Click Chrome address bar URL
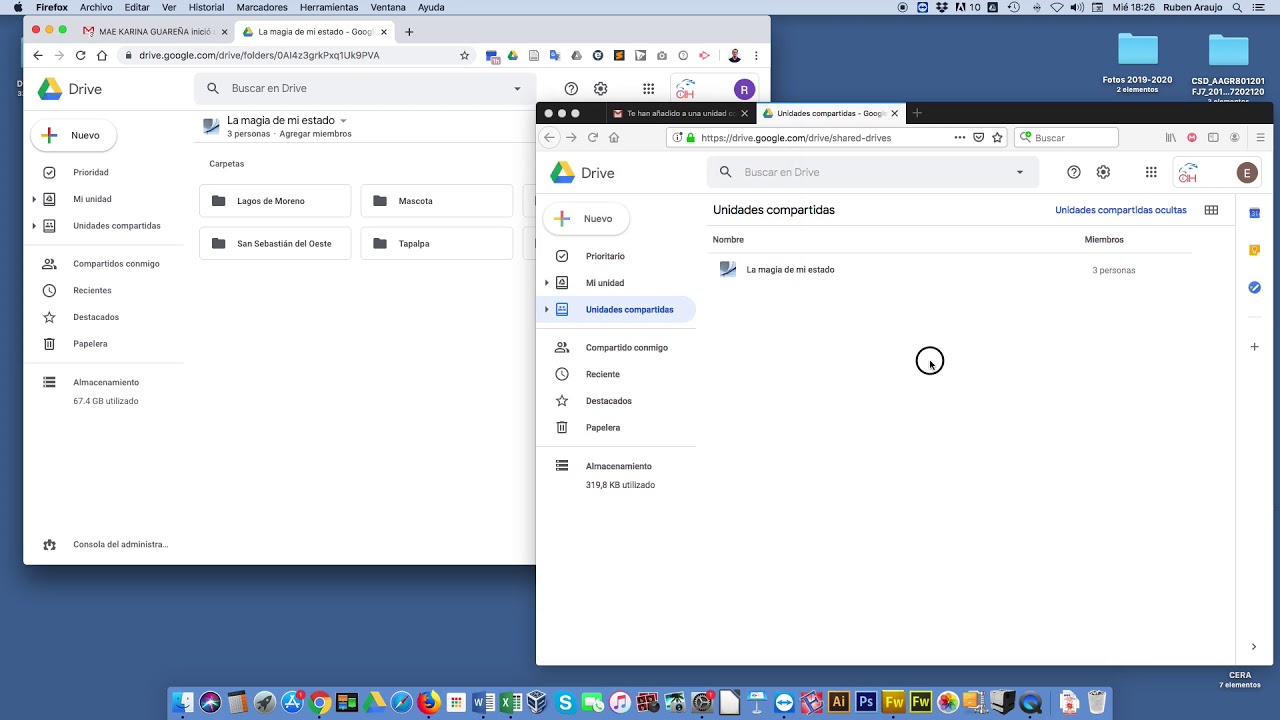The height and width of the screenshot is (720, 1280). point(259,56)
